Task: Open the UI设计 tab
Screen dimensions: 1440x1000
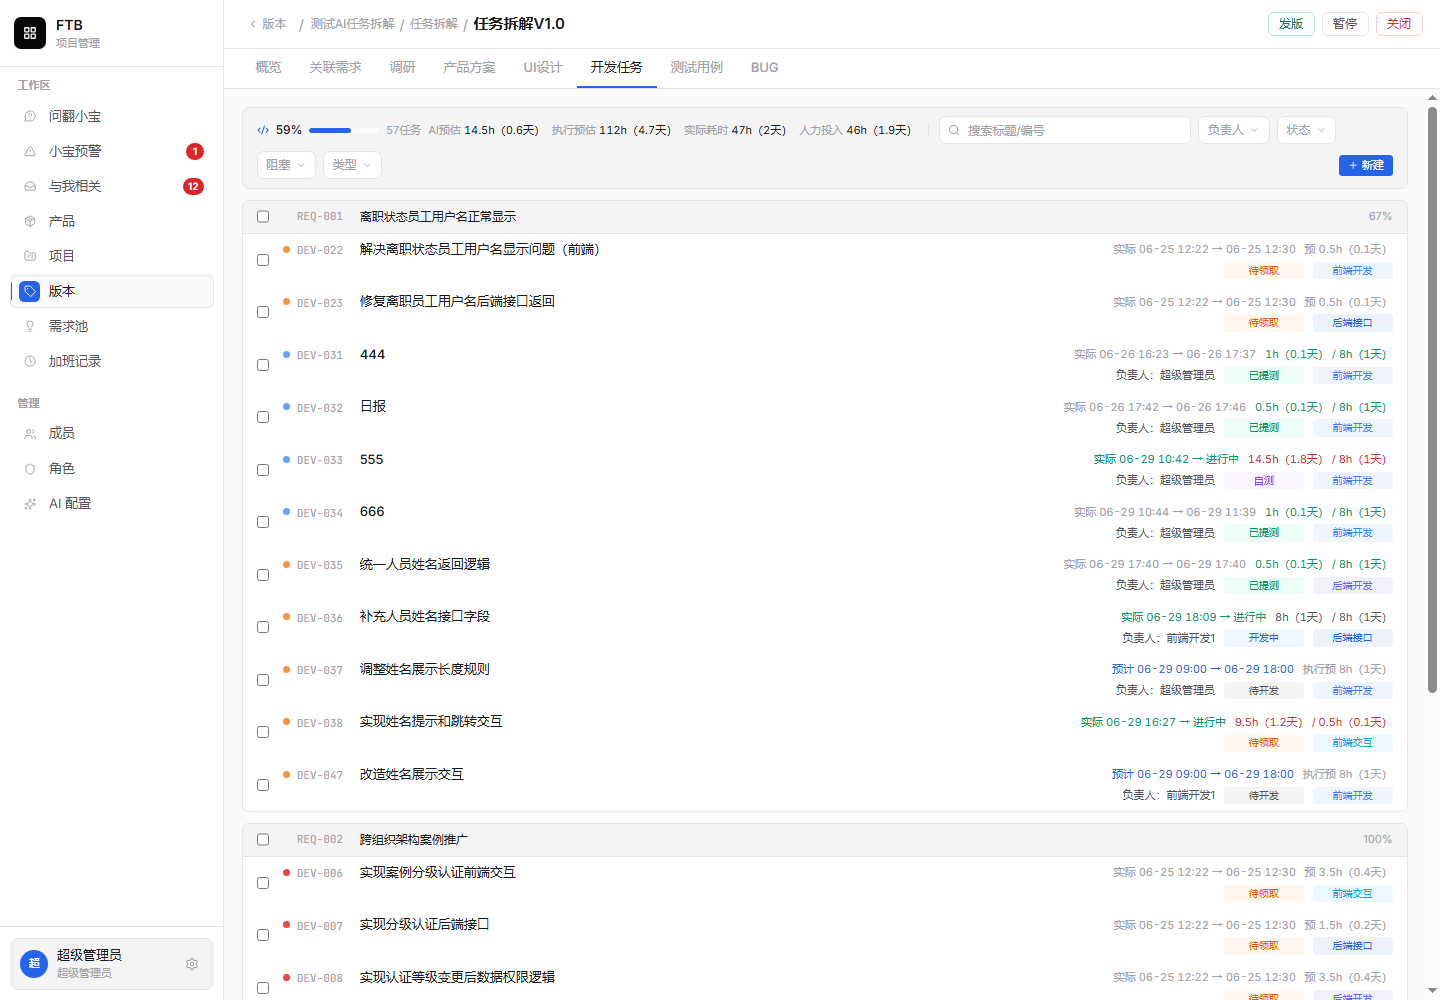Action: coord(543,67)
